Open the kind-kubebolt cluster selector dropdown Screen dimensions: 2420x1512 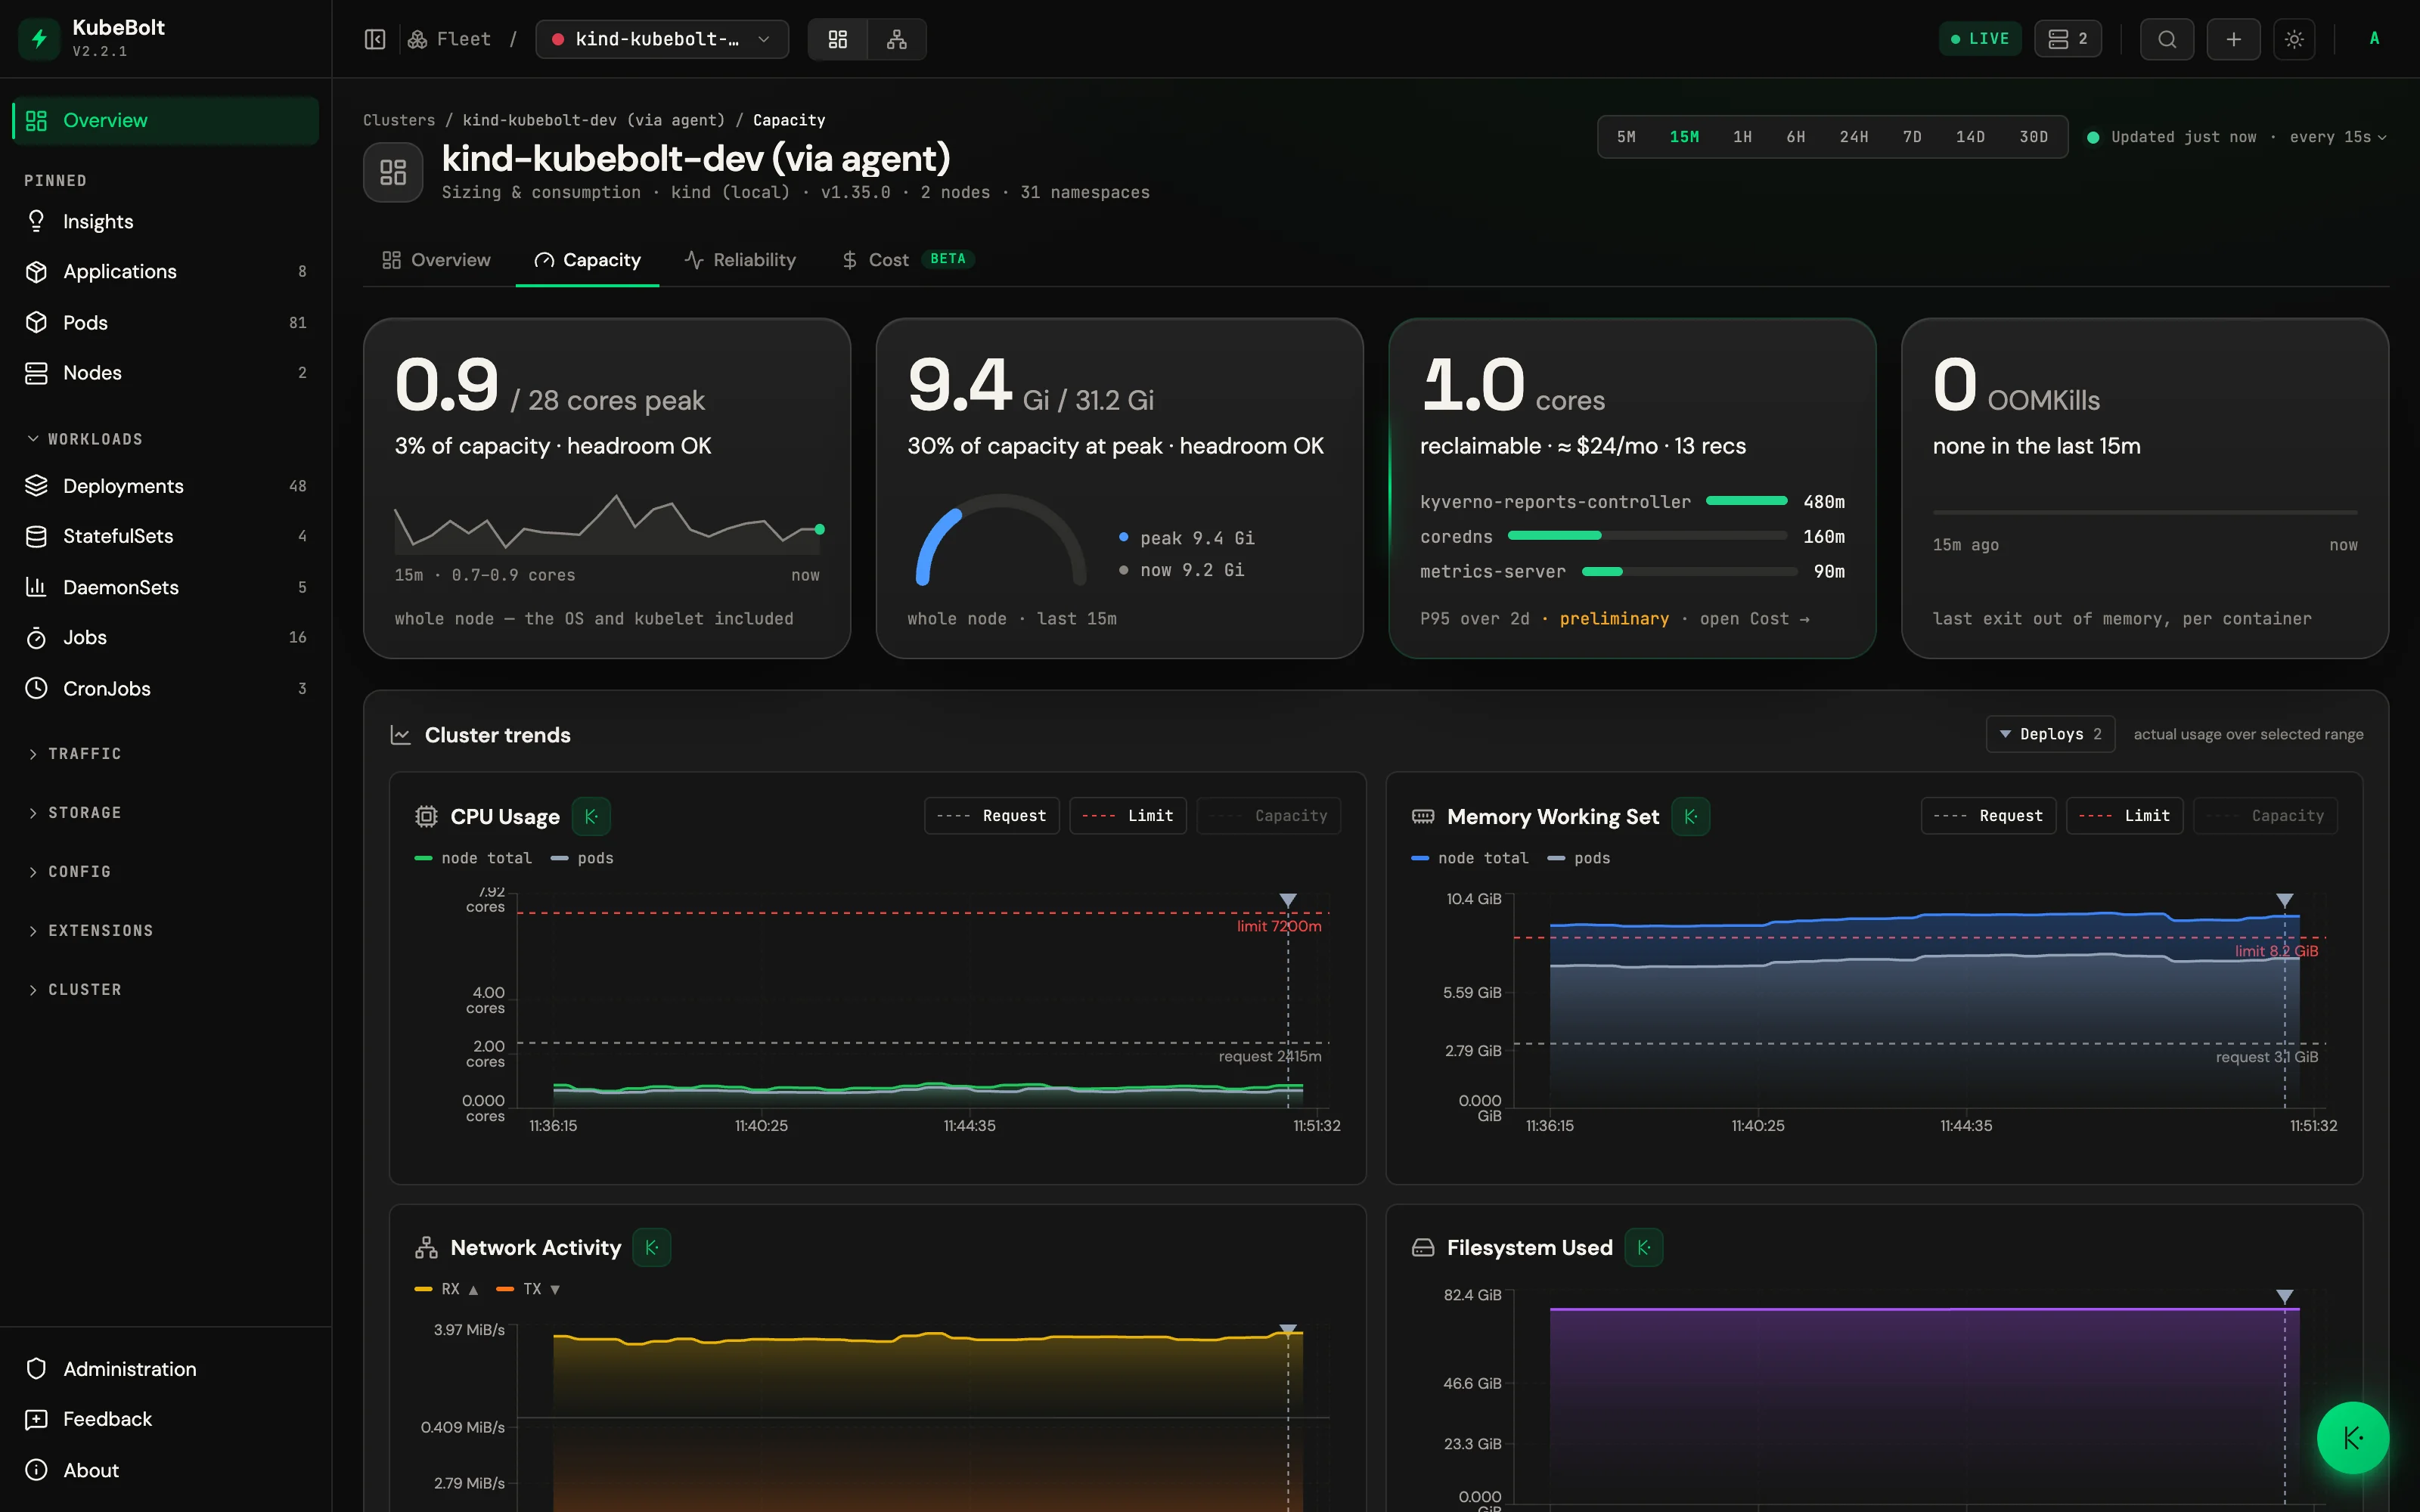[x=662, y=39]
